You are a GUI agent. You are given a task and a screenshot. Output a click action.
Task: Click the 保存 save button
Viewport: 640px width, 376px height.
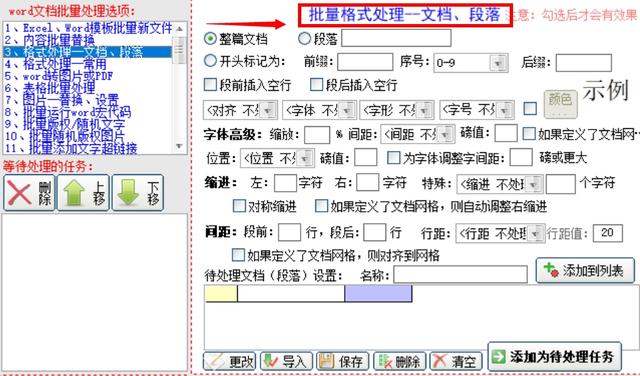tap(342, 361)
